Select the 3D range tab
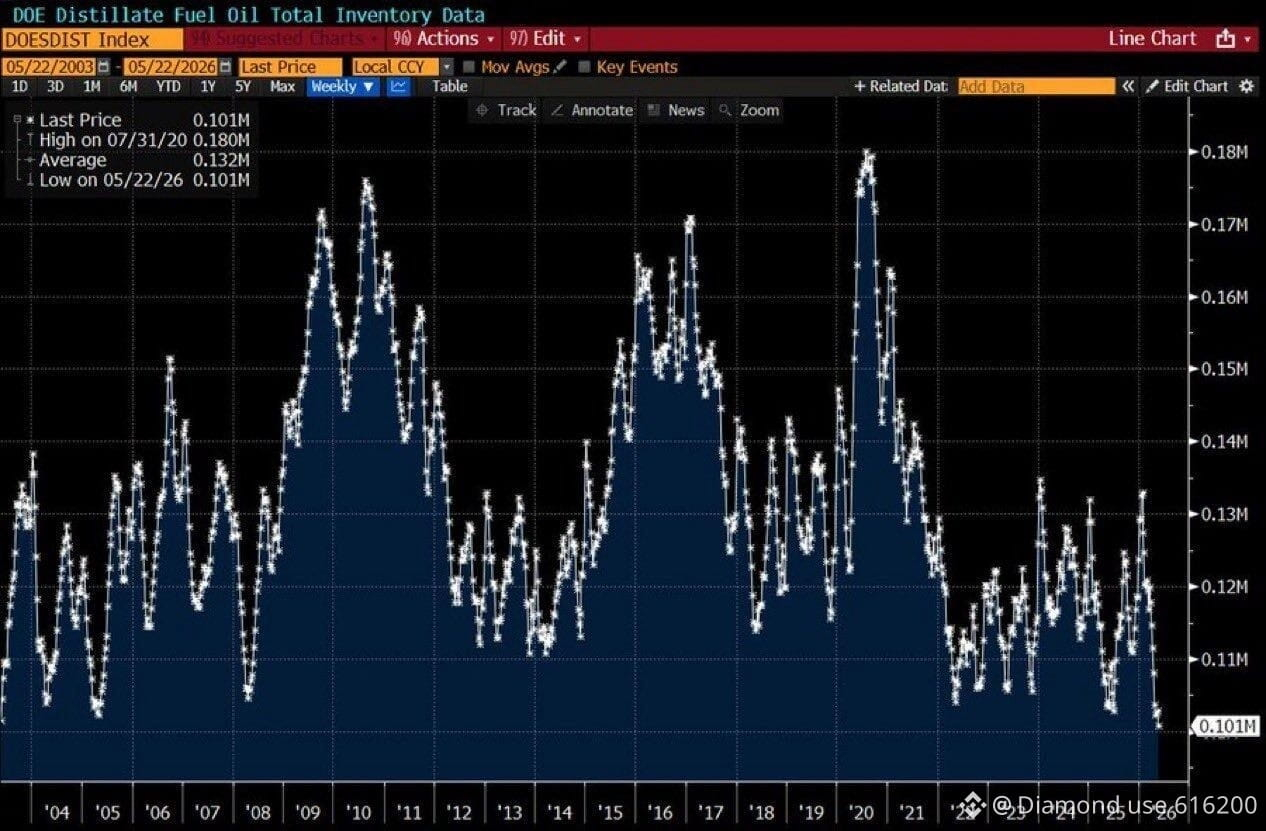This screenshot has width=1266, height=831. 55,86
